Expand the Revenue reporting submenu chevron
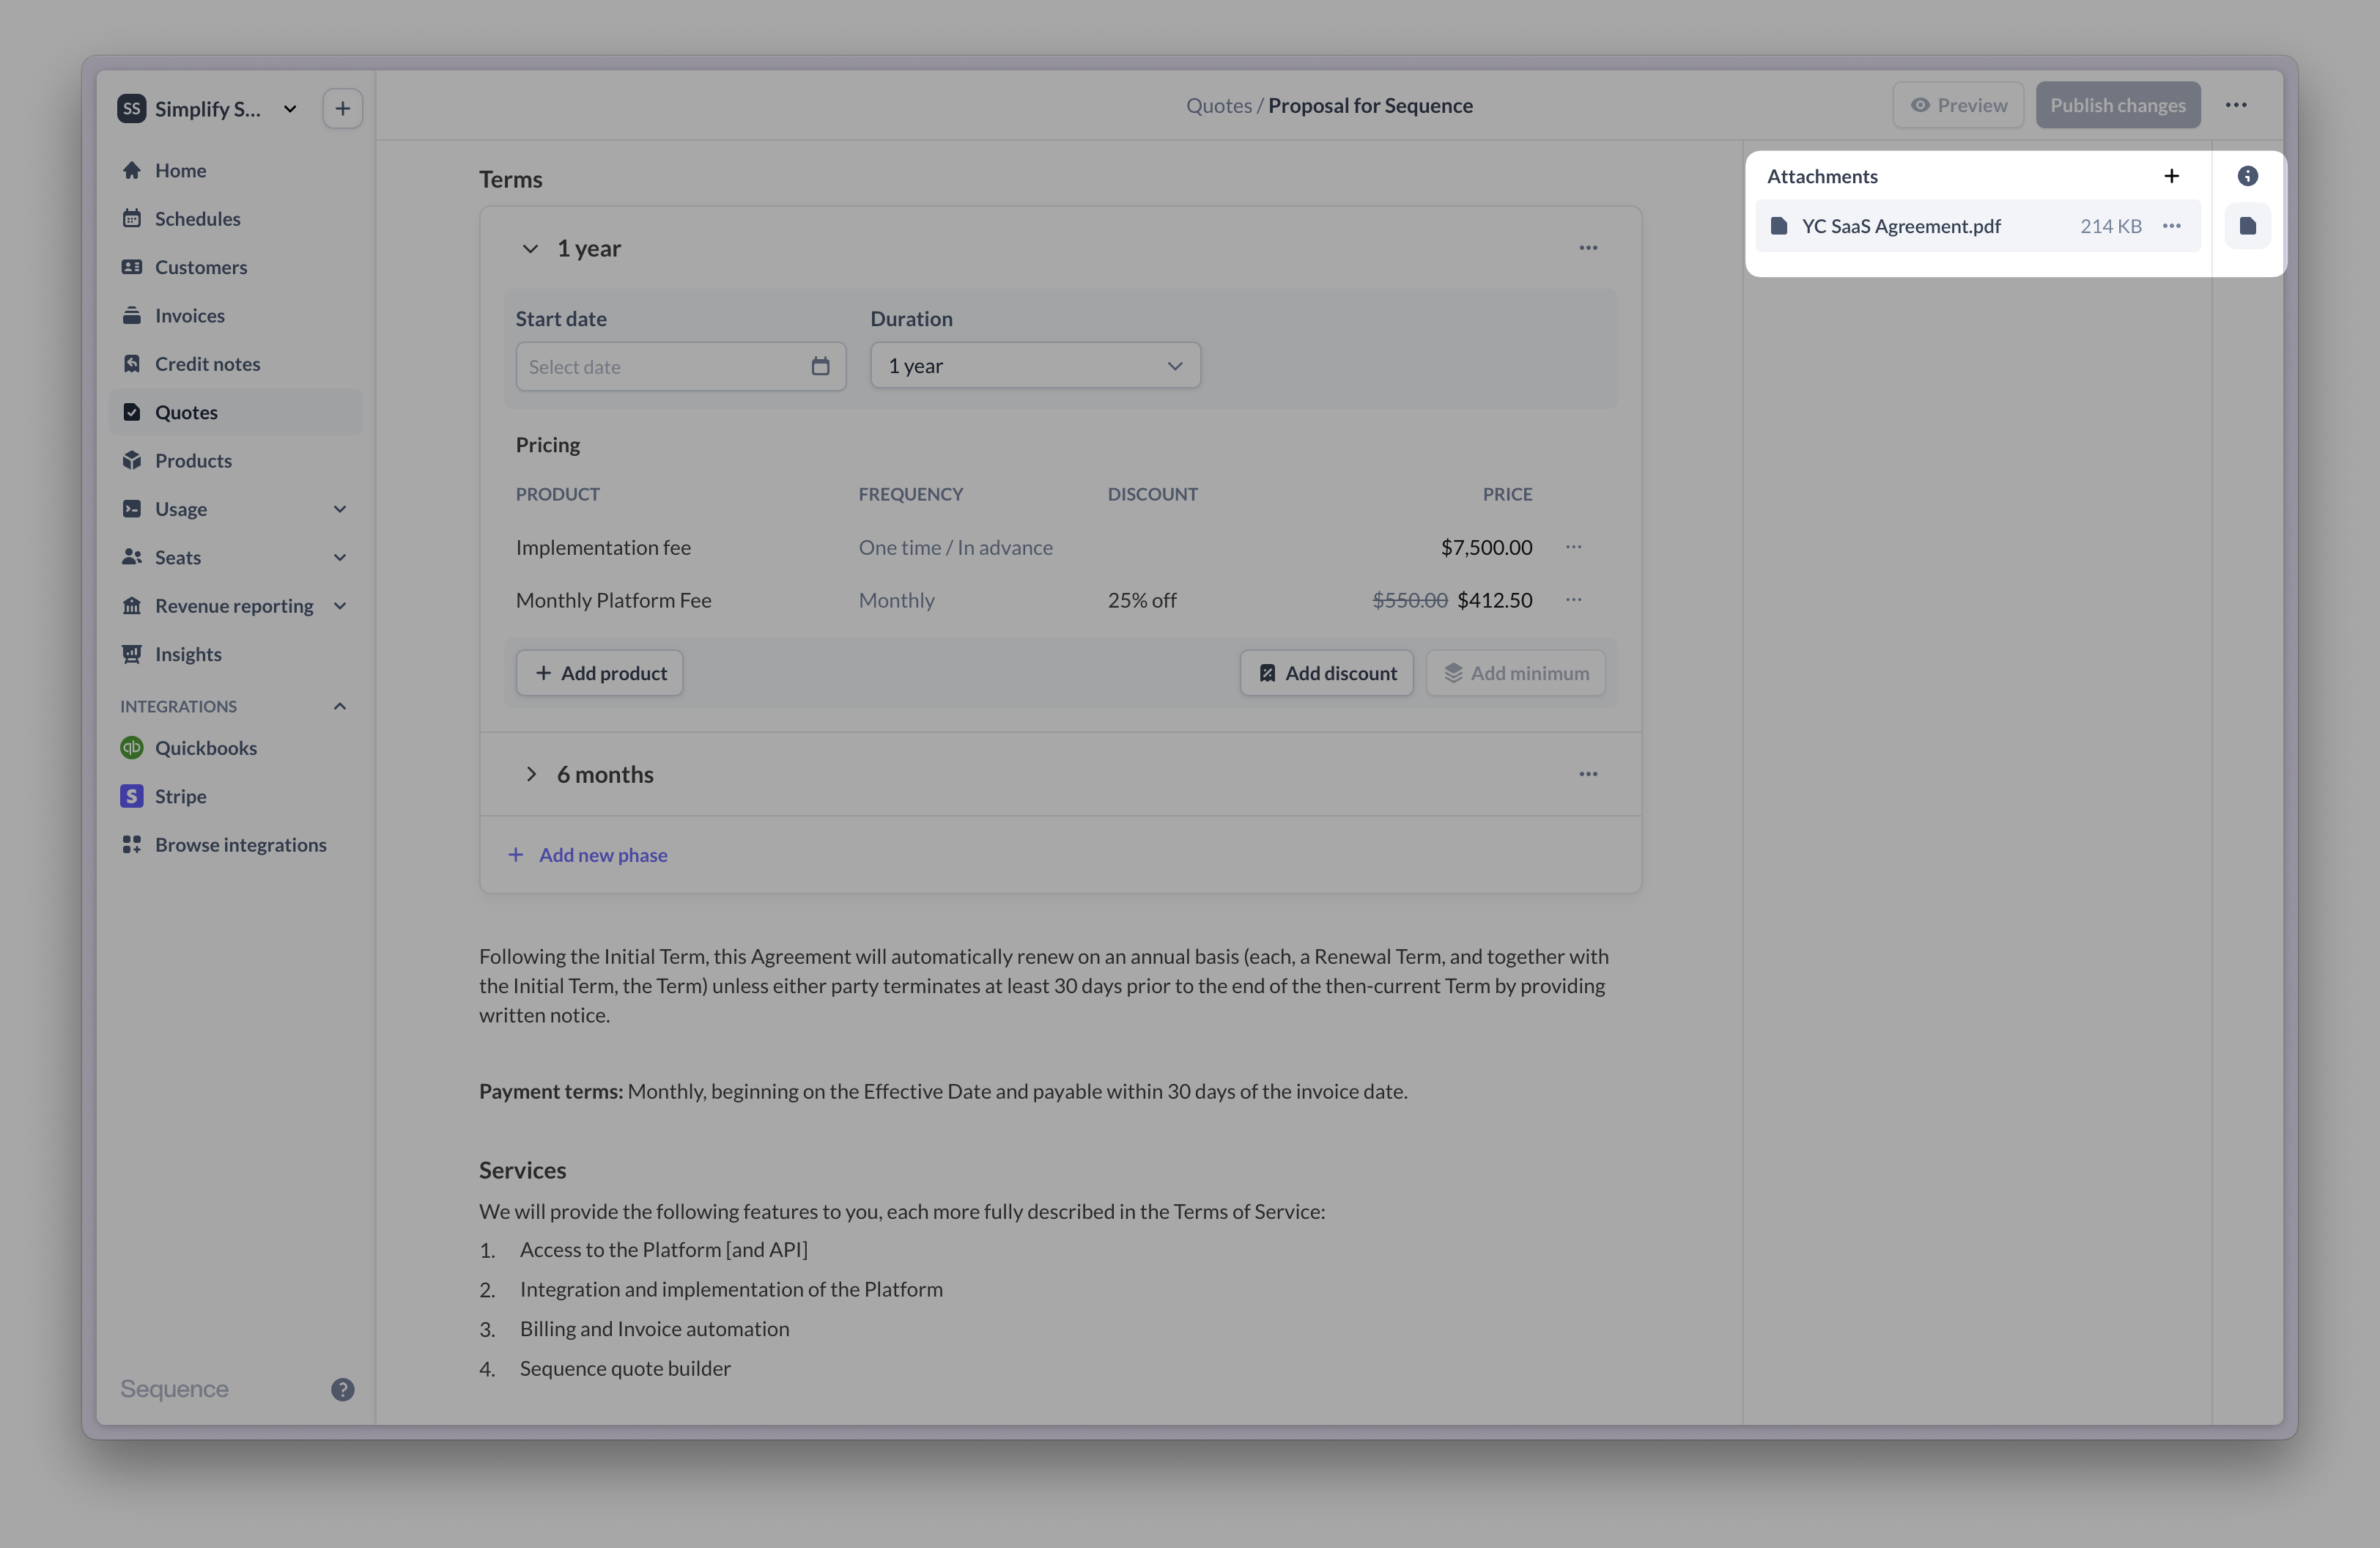 click(340, 606)
